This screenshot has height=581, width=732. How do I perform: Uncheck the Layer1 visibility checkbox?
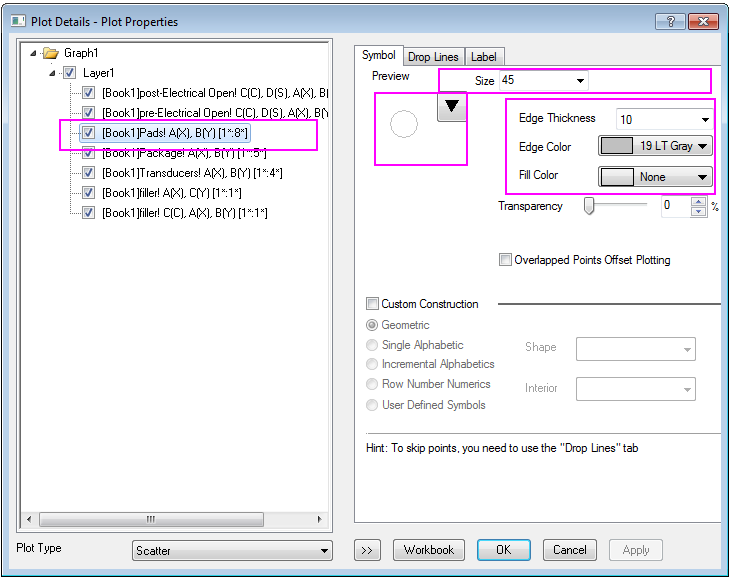(x=68, y=73)
